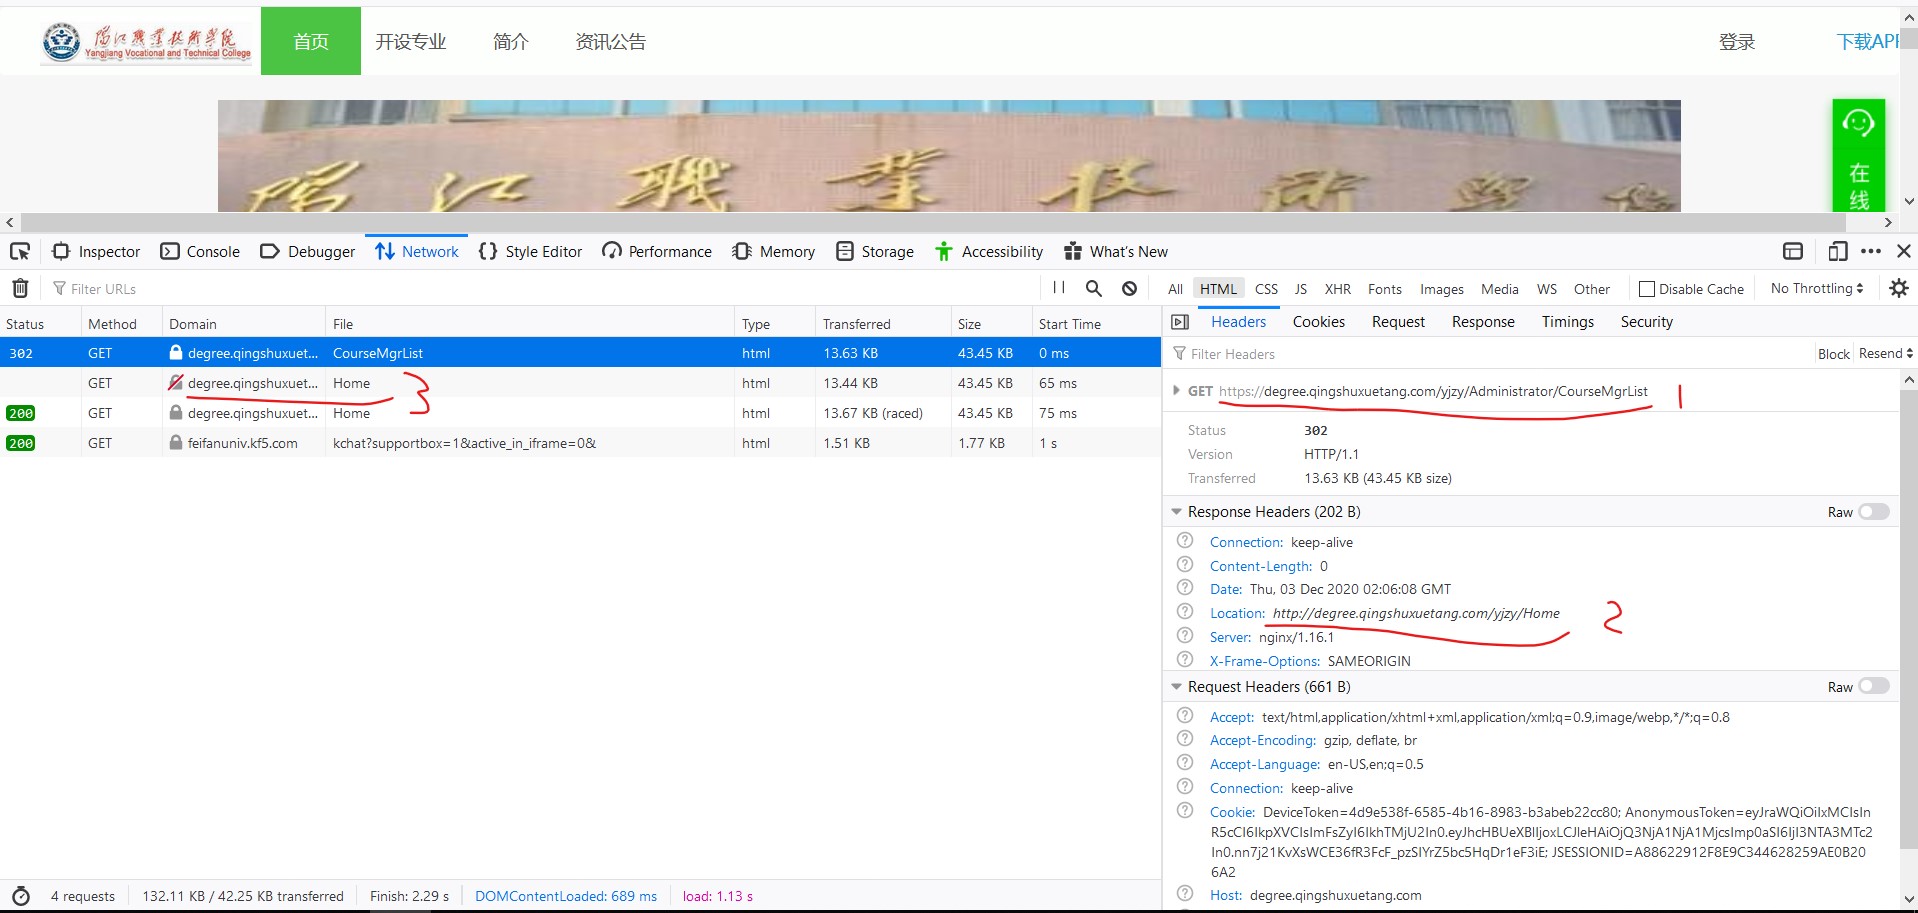Toggle CSS request filter

[1266, 289]
